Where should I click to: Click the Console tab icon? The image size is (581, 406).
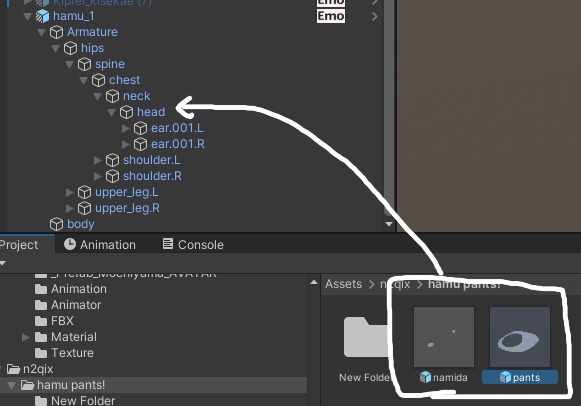[168, 244]
